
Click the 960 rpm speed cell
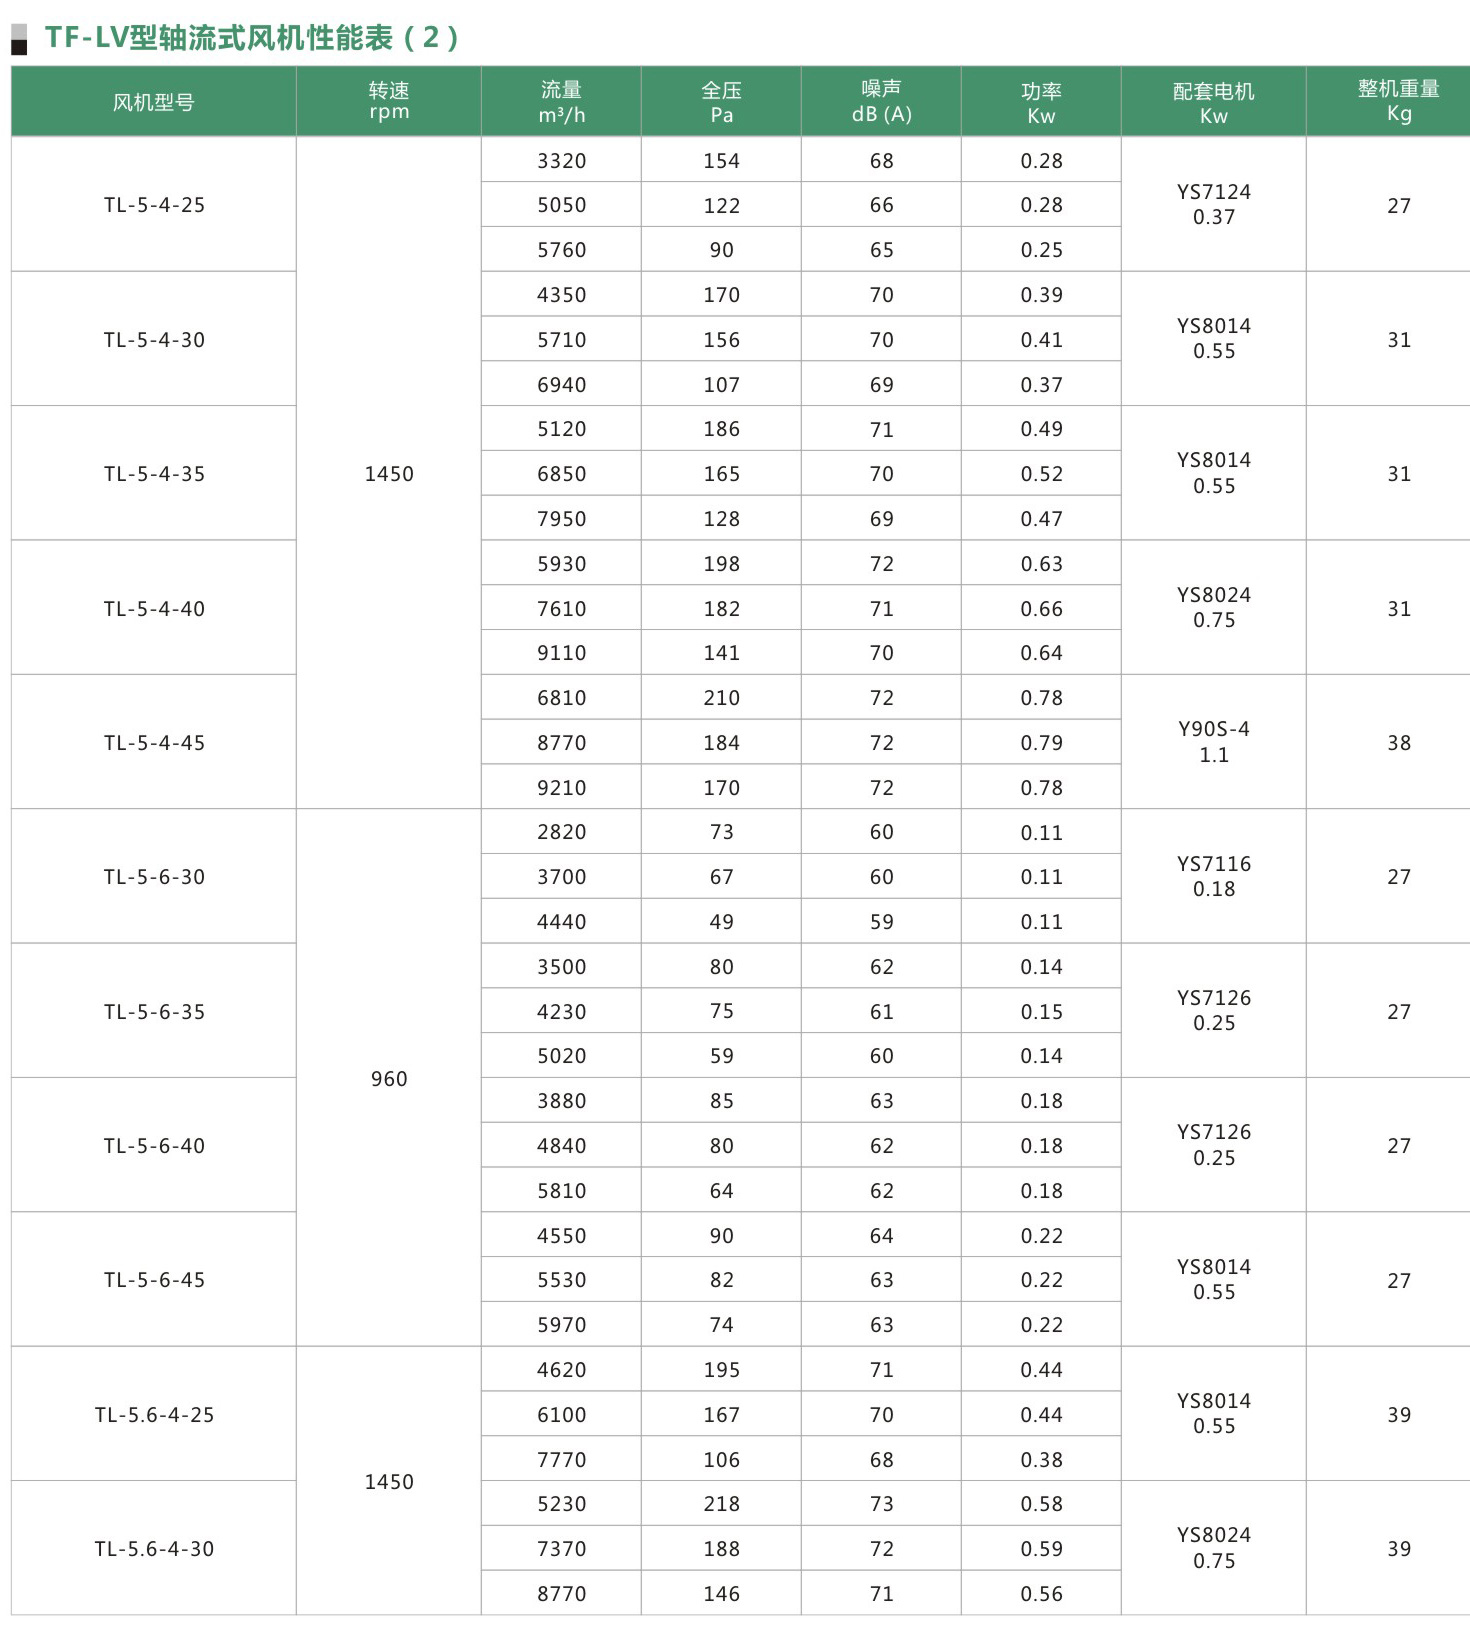click(389, 1078)
